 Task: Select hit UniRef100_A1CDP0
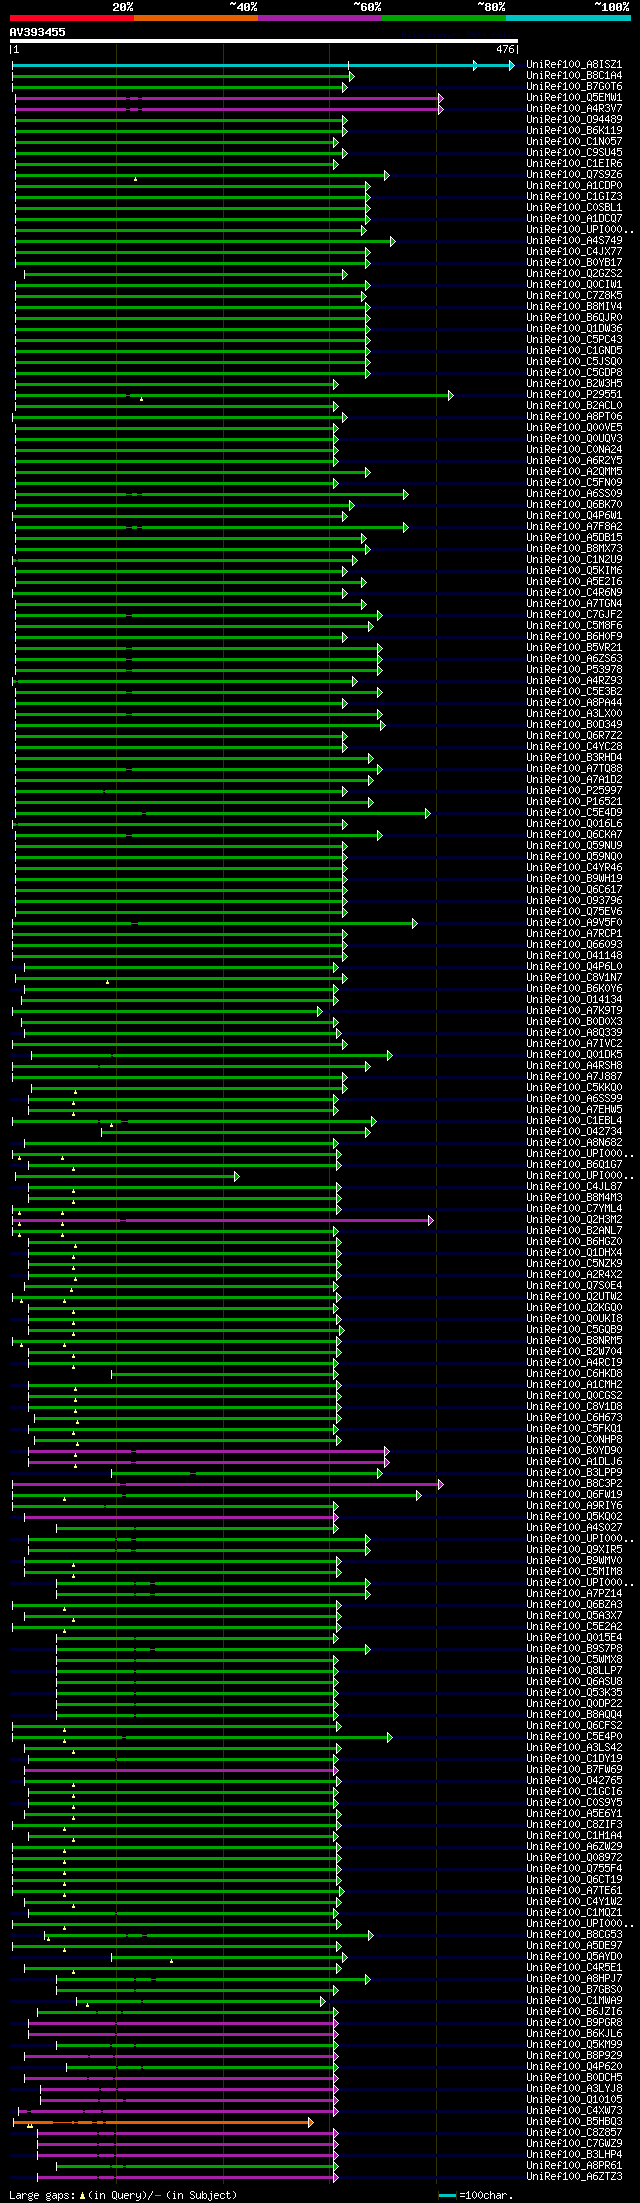pos(574,186)
